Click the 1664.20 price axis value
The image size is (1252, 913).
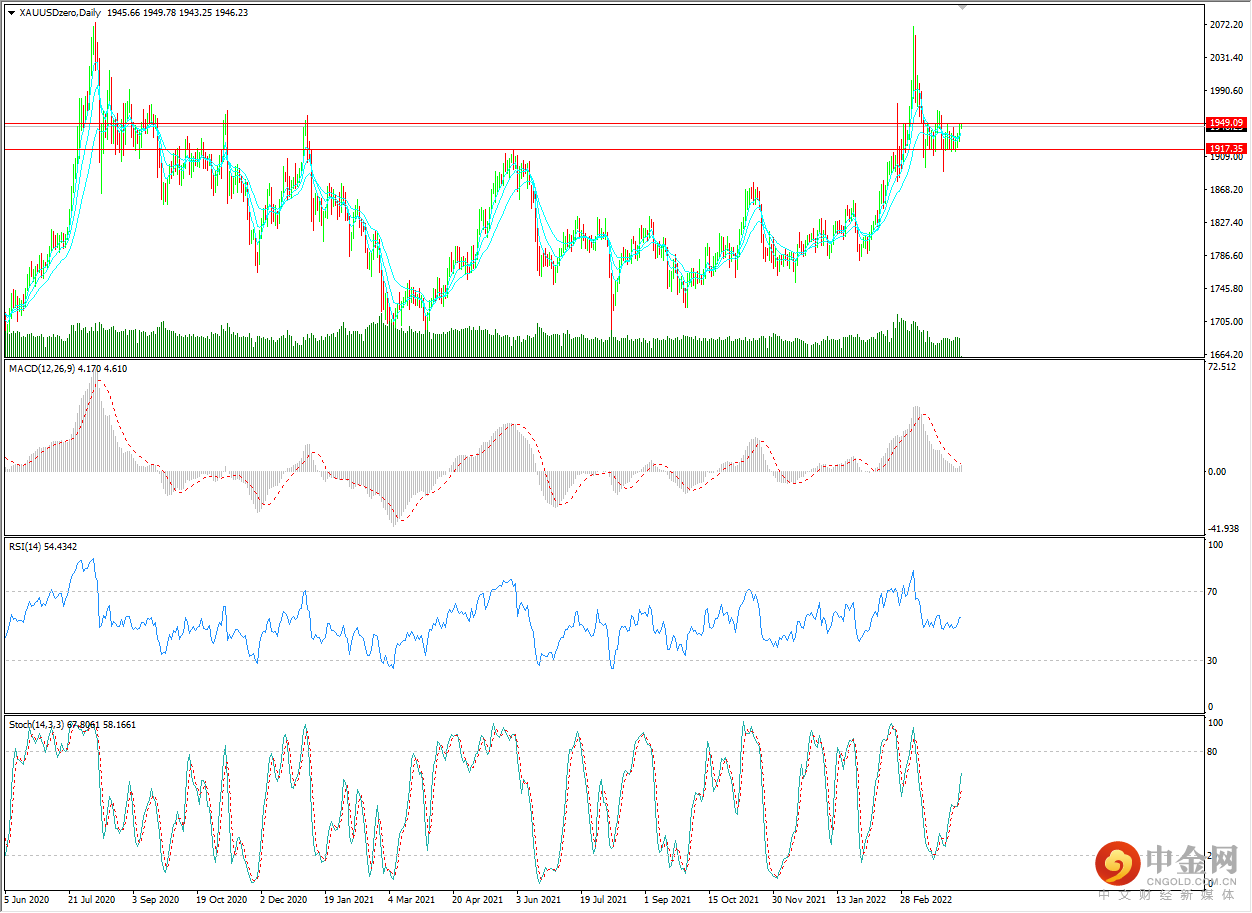[x=1225, y=355]
